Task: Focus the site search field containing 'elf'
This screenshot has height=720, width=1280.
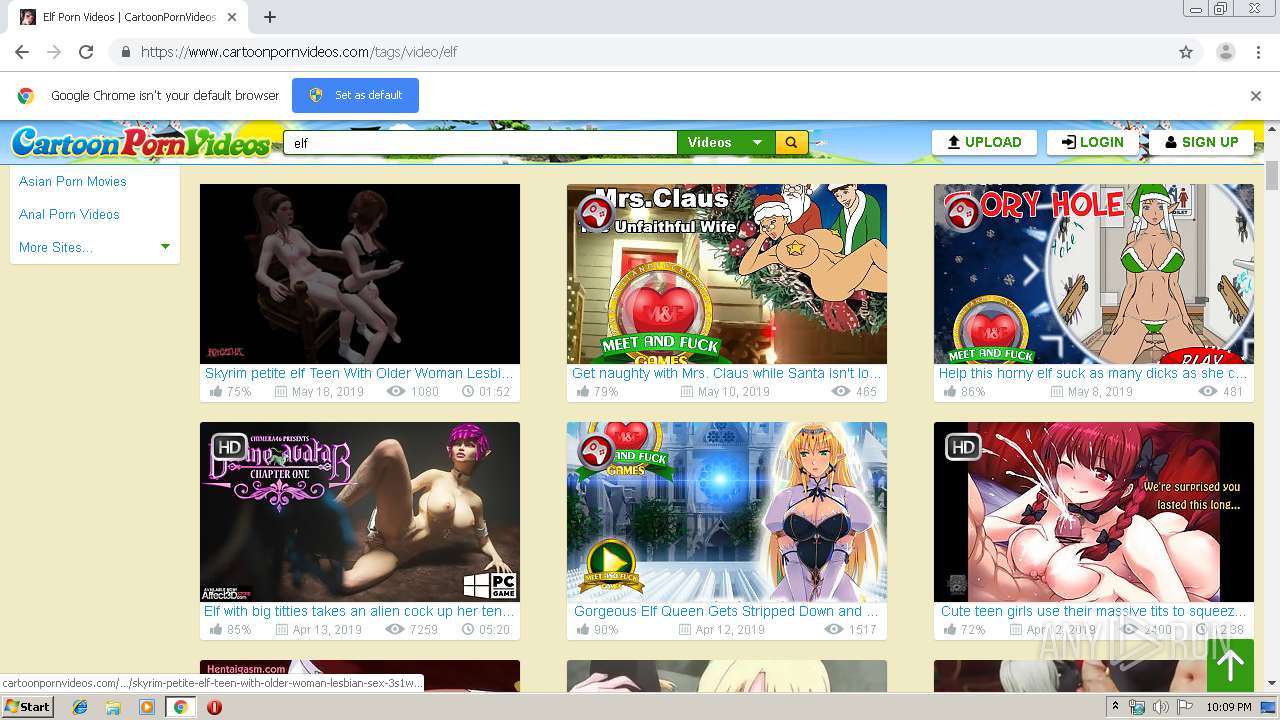Action: pyautogui.click(x=480, y=143)
